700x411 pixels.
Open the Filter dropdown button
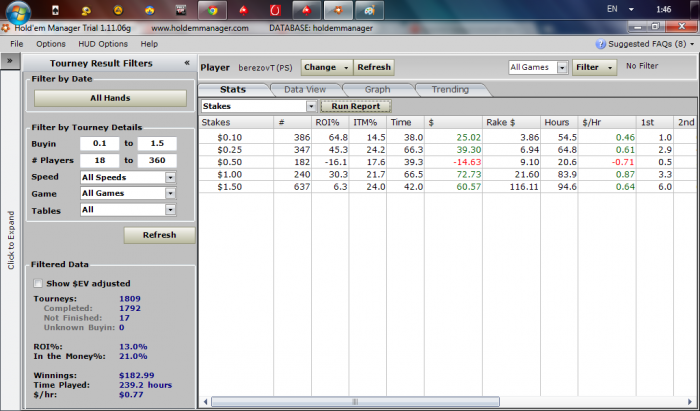(x=595, y=67)
